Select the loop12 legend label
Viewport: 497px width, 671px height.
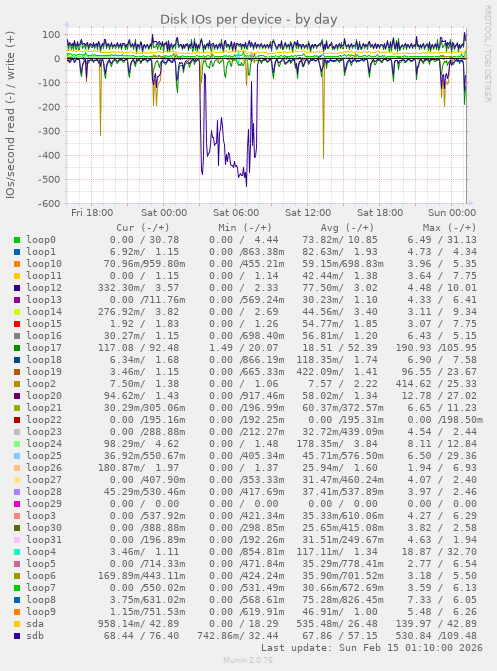[x=44, y=288]
